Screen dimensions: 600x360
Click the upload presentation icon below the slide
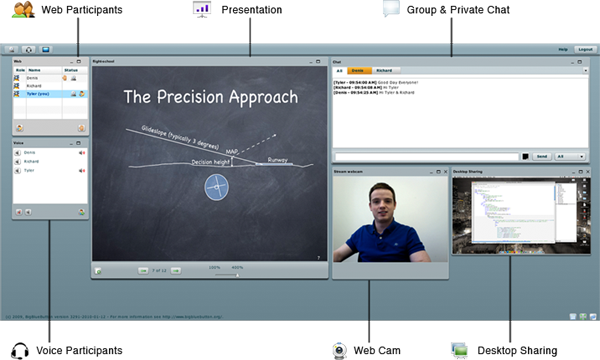[98, 271]
